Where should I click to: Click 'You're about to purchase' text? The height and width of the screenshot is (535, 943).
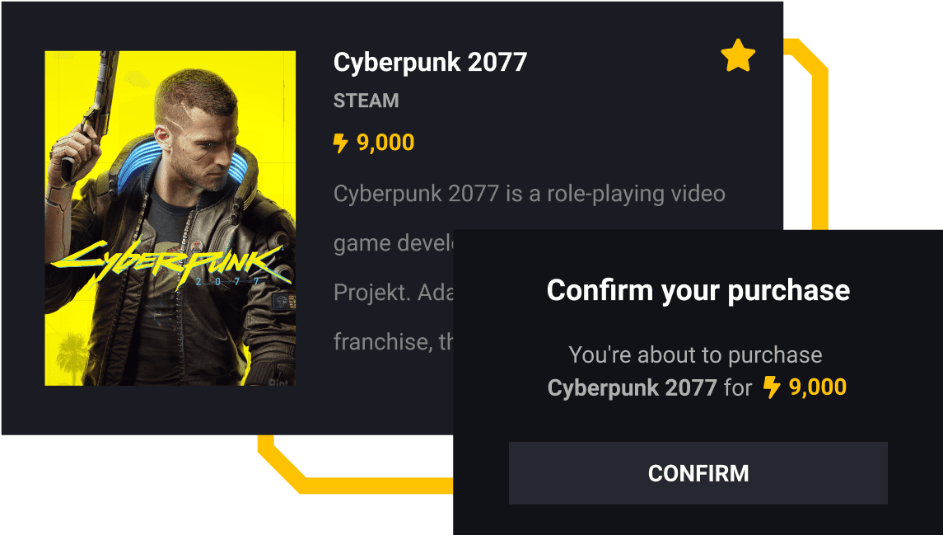pos(695,355)
